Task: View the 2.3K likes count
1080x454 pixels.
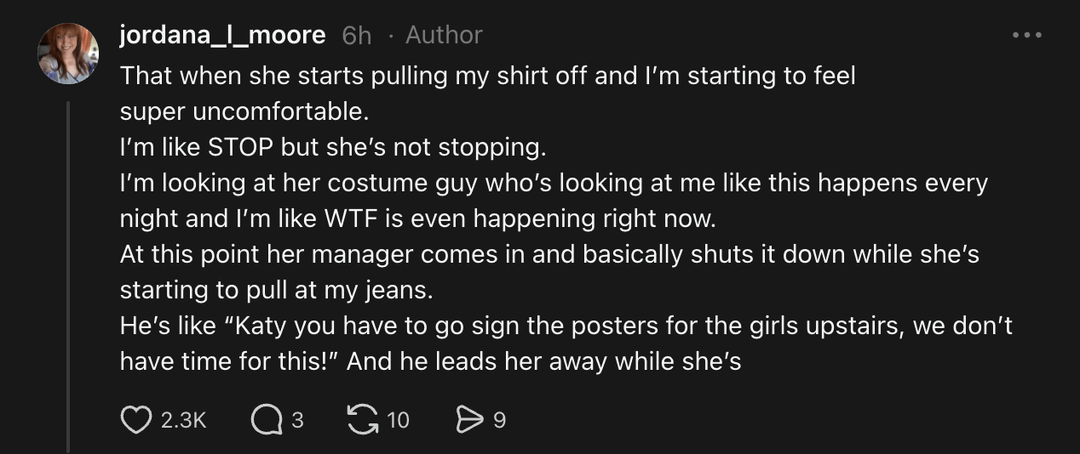Action: (183, 420)
